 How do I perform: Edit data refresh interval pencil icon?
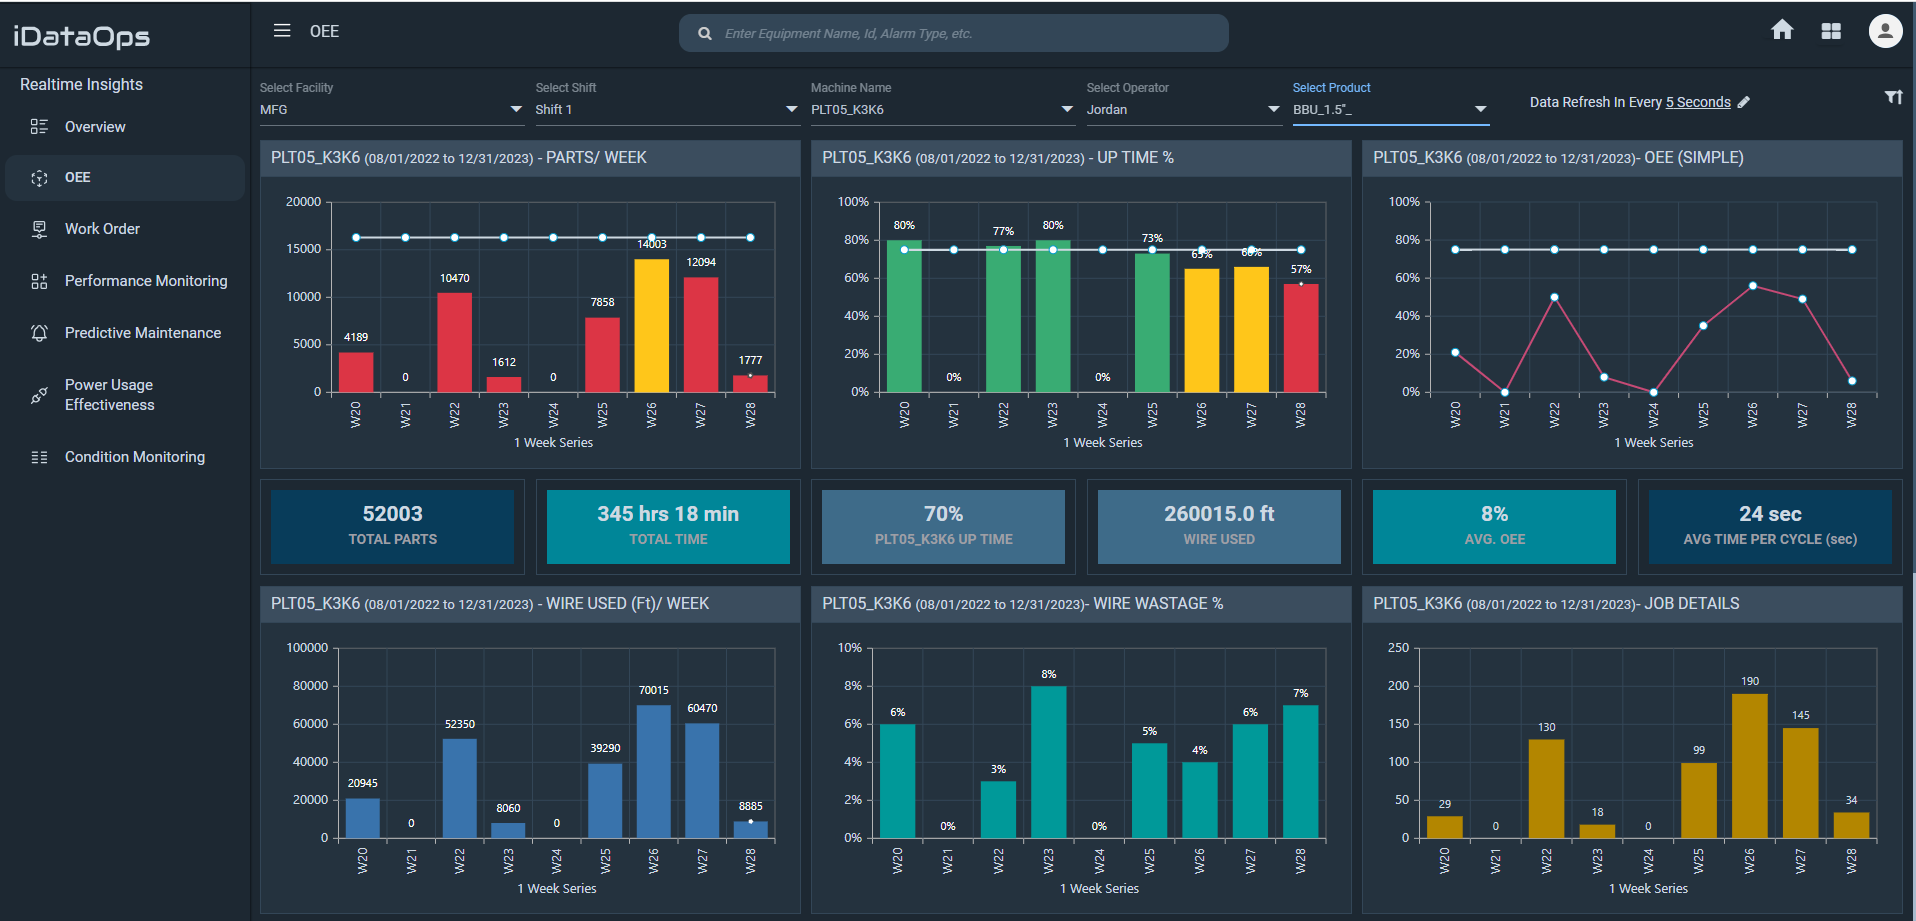pos(1744,102)
